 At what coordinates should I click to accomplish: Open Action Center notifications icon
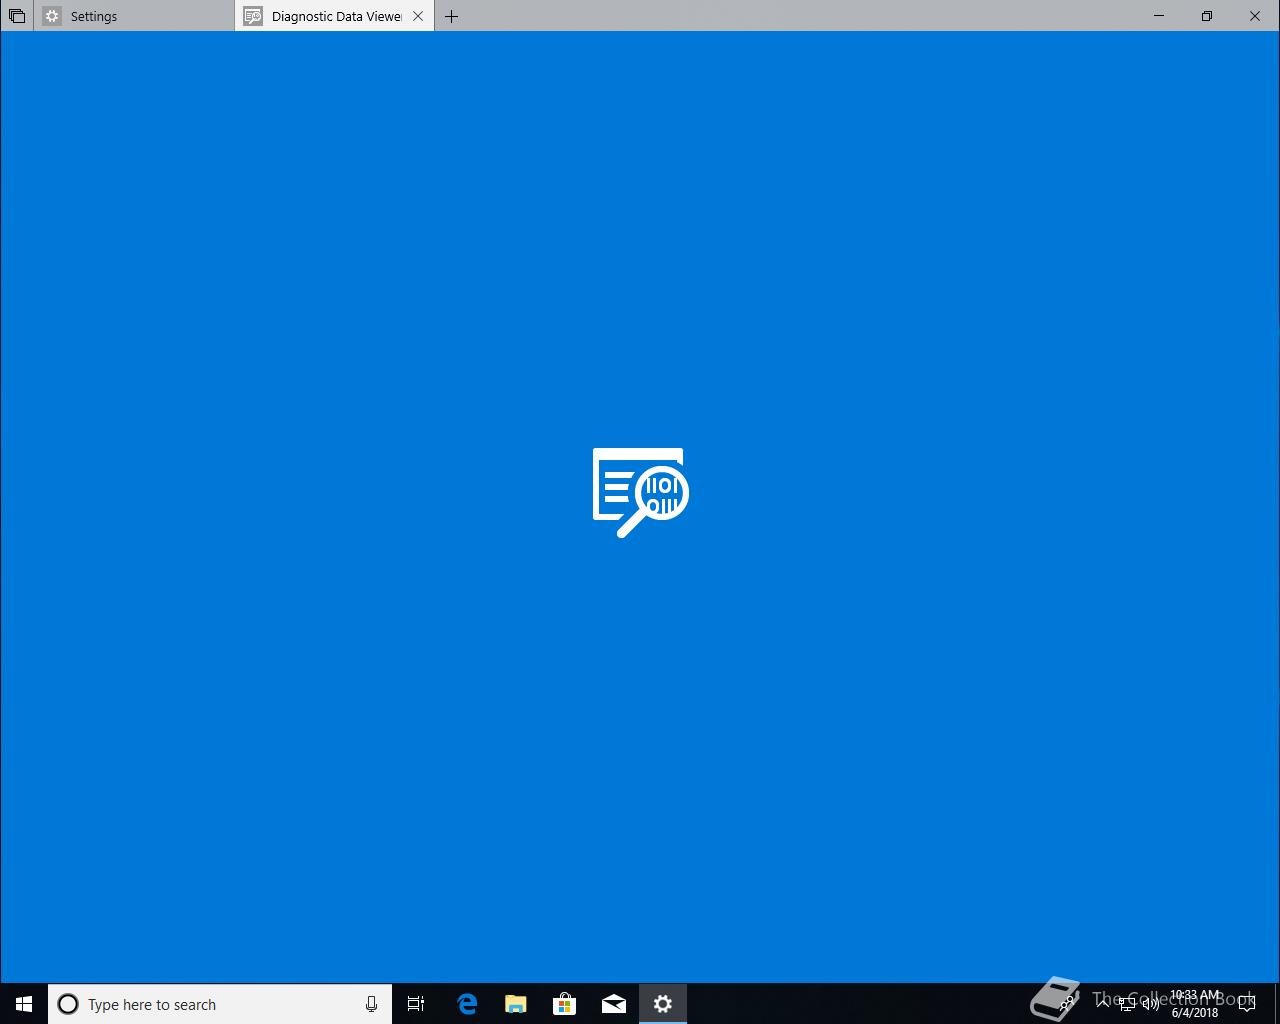1247,1004
